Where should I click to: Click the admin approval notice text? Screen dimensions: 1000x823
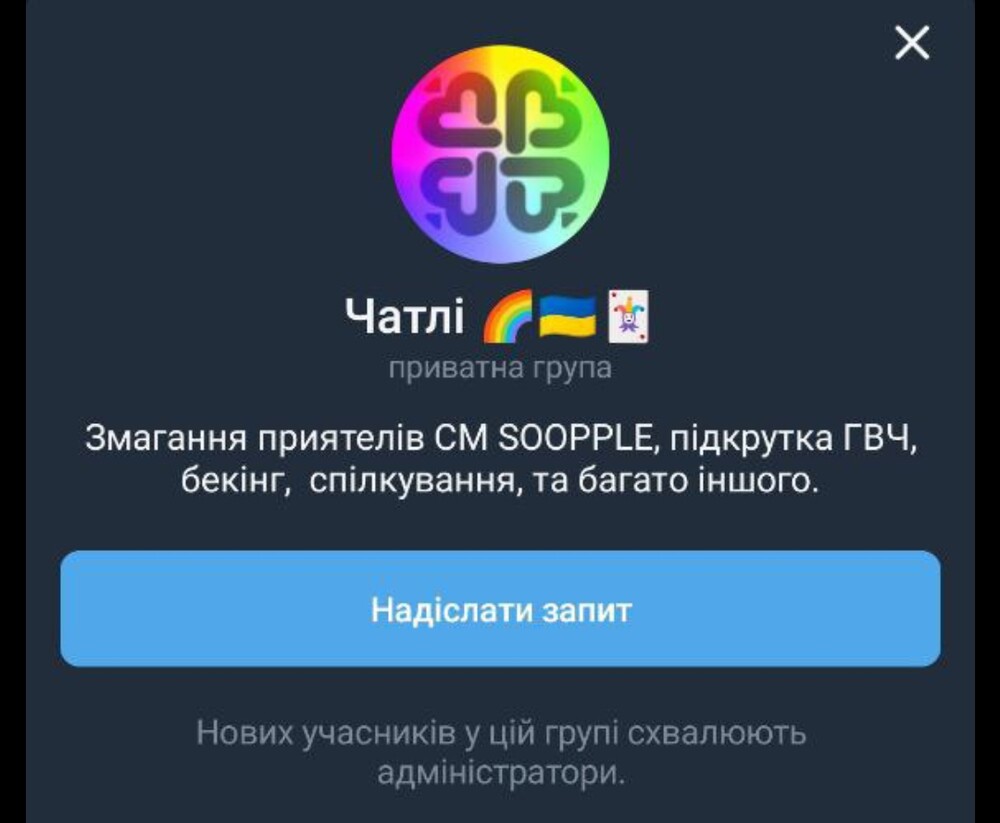(501, 753)
